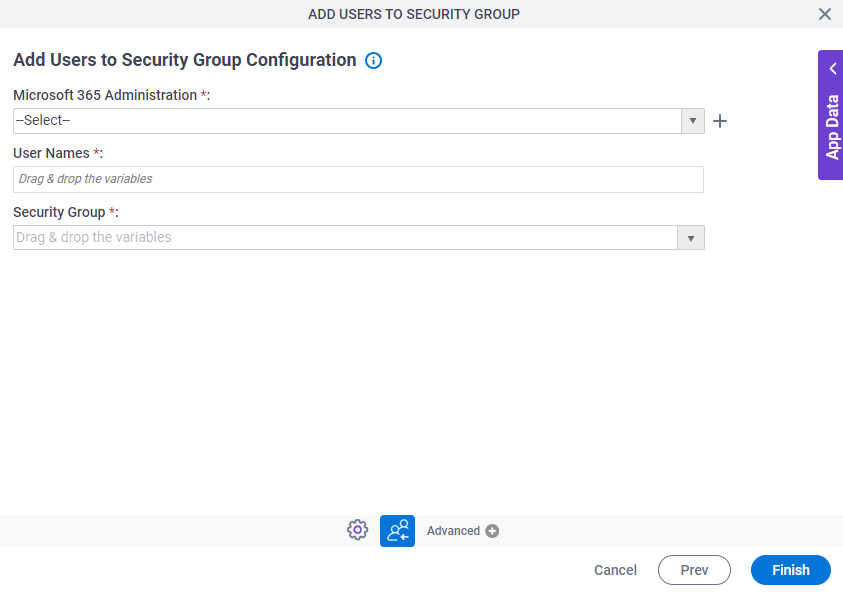
Task: Expand the Microsoft 365 Administration dropdown
Action: pyautogui.click(x=692, y=120)
